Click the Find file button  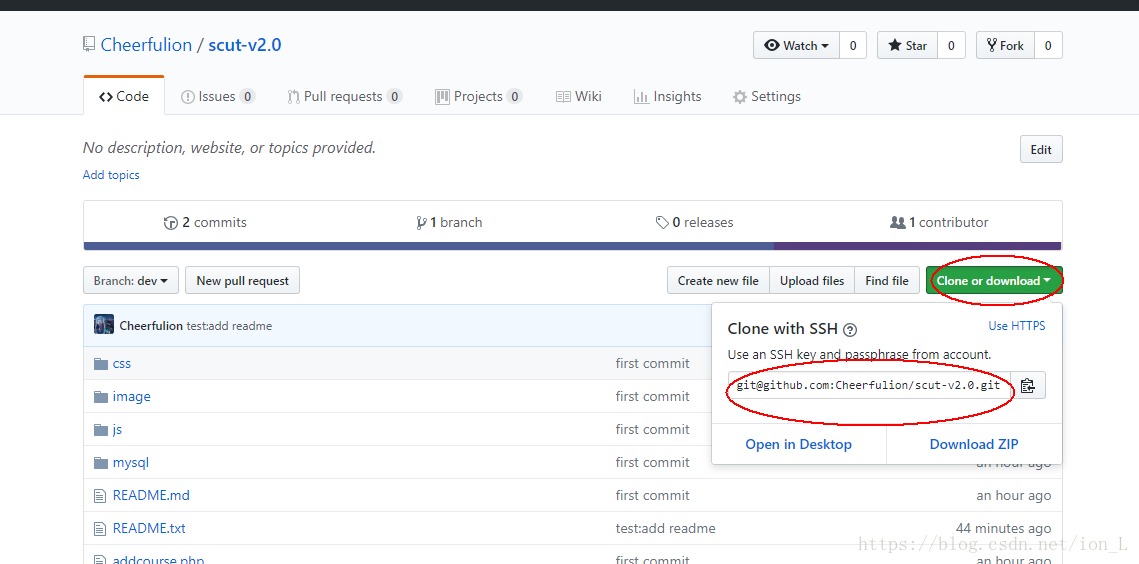[x=887, y=281]
